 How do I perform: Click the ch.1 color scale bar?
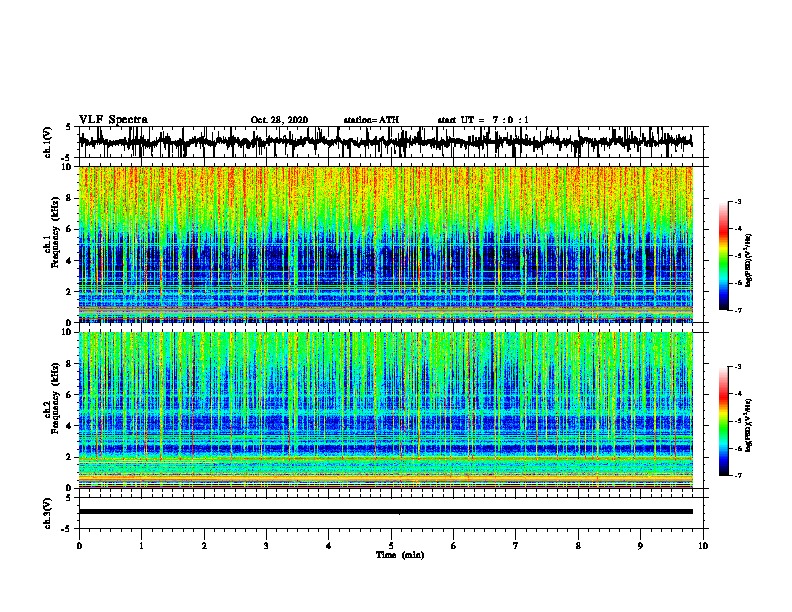coord(723,256)
